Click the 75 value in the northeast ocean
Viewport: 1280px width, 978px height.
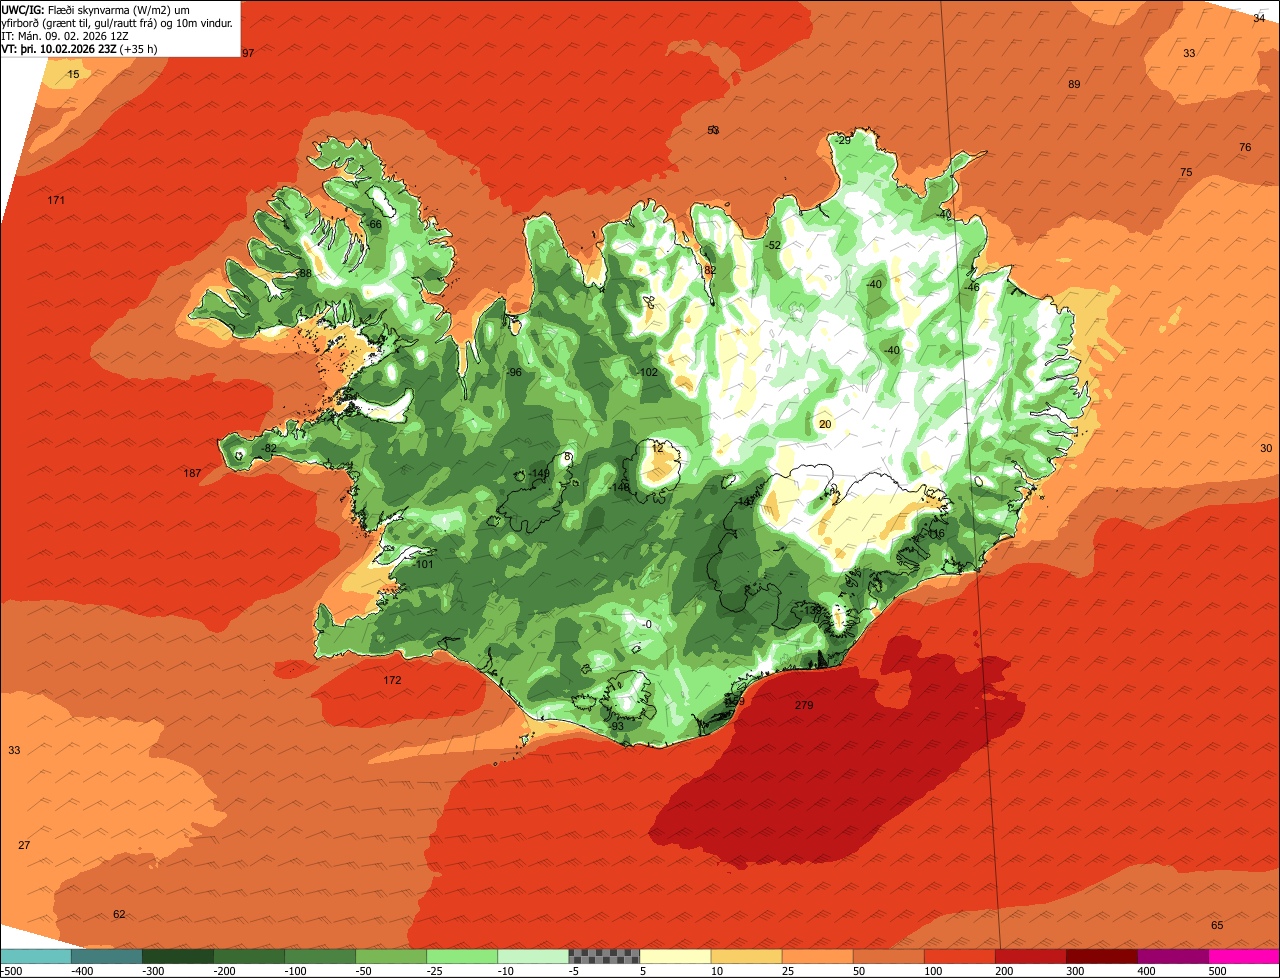pyautogui.click(x=1186, y=172)
